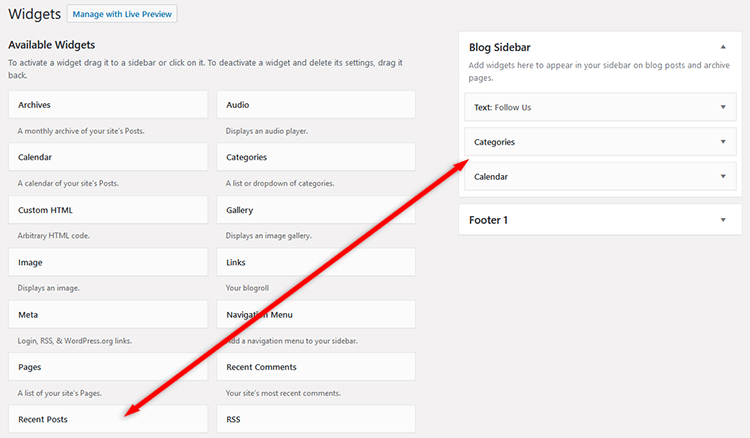Screen dimensions: 750x438
Task: Click the Available Widgets heading
Action: tap(52, 45)
